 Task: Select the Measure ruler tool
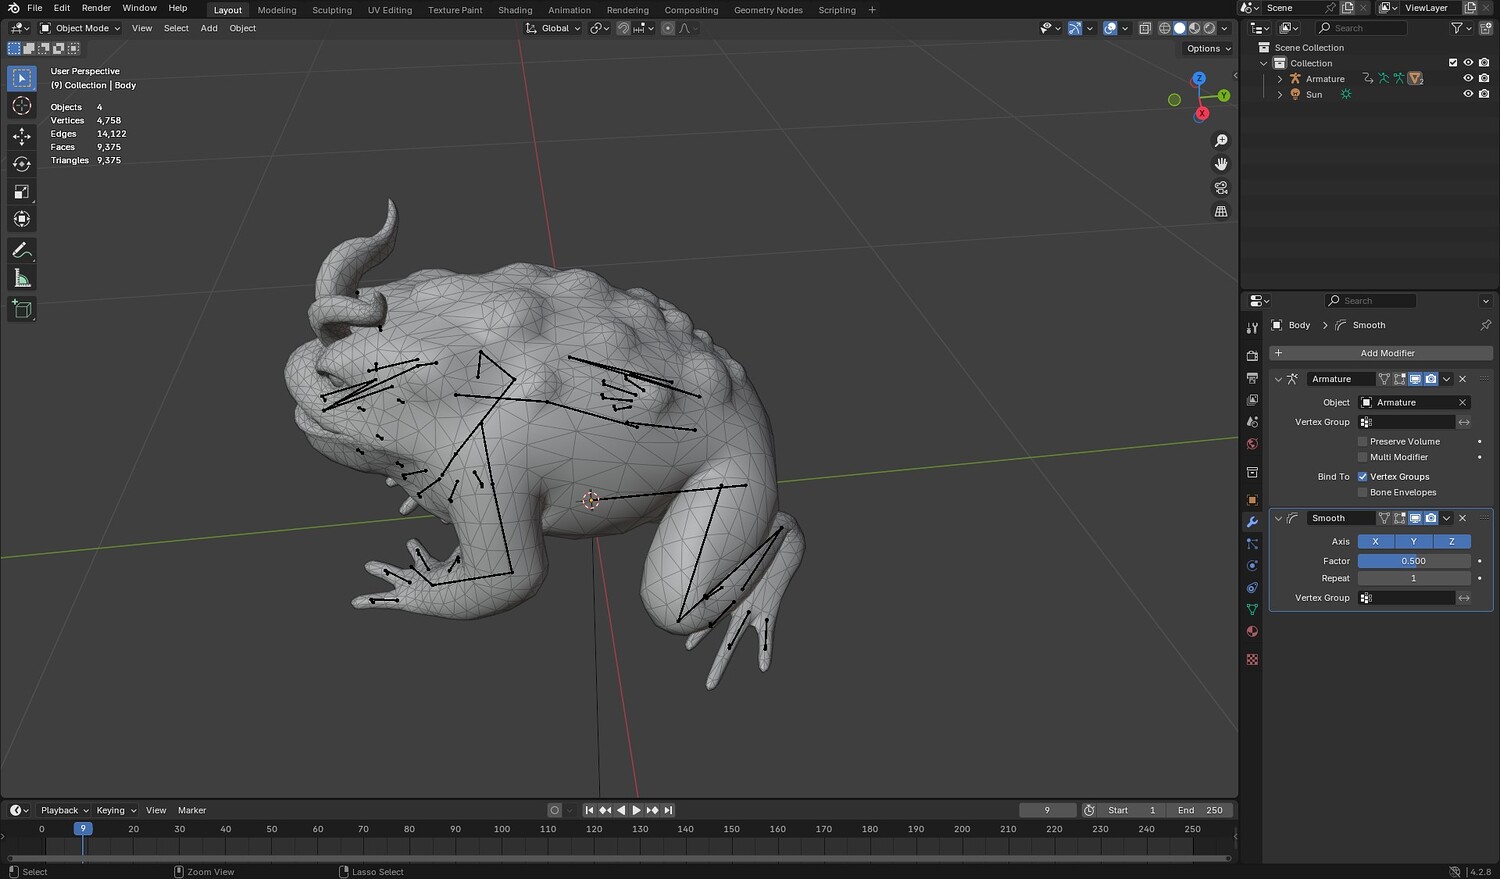click(x=21, y=279)
